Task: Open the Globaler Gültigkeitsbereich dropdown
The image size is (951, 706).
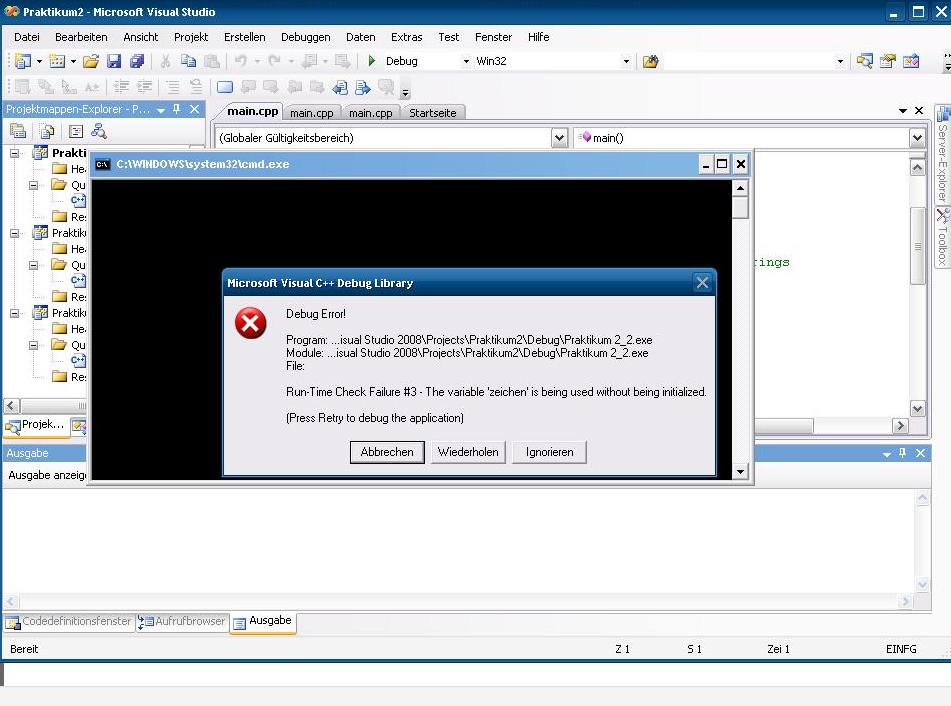Action: click(x=559, y=138)
